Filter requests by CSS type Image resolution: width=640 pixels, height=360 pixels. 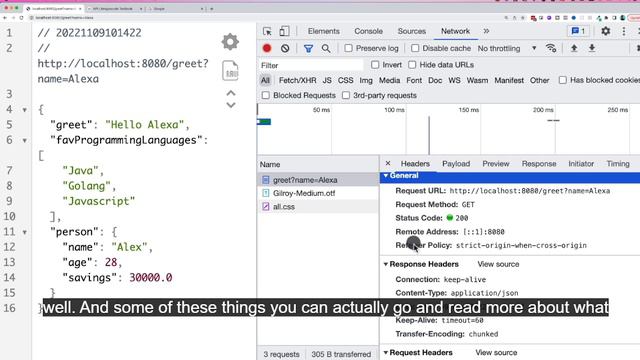[x=345, y=80]
